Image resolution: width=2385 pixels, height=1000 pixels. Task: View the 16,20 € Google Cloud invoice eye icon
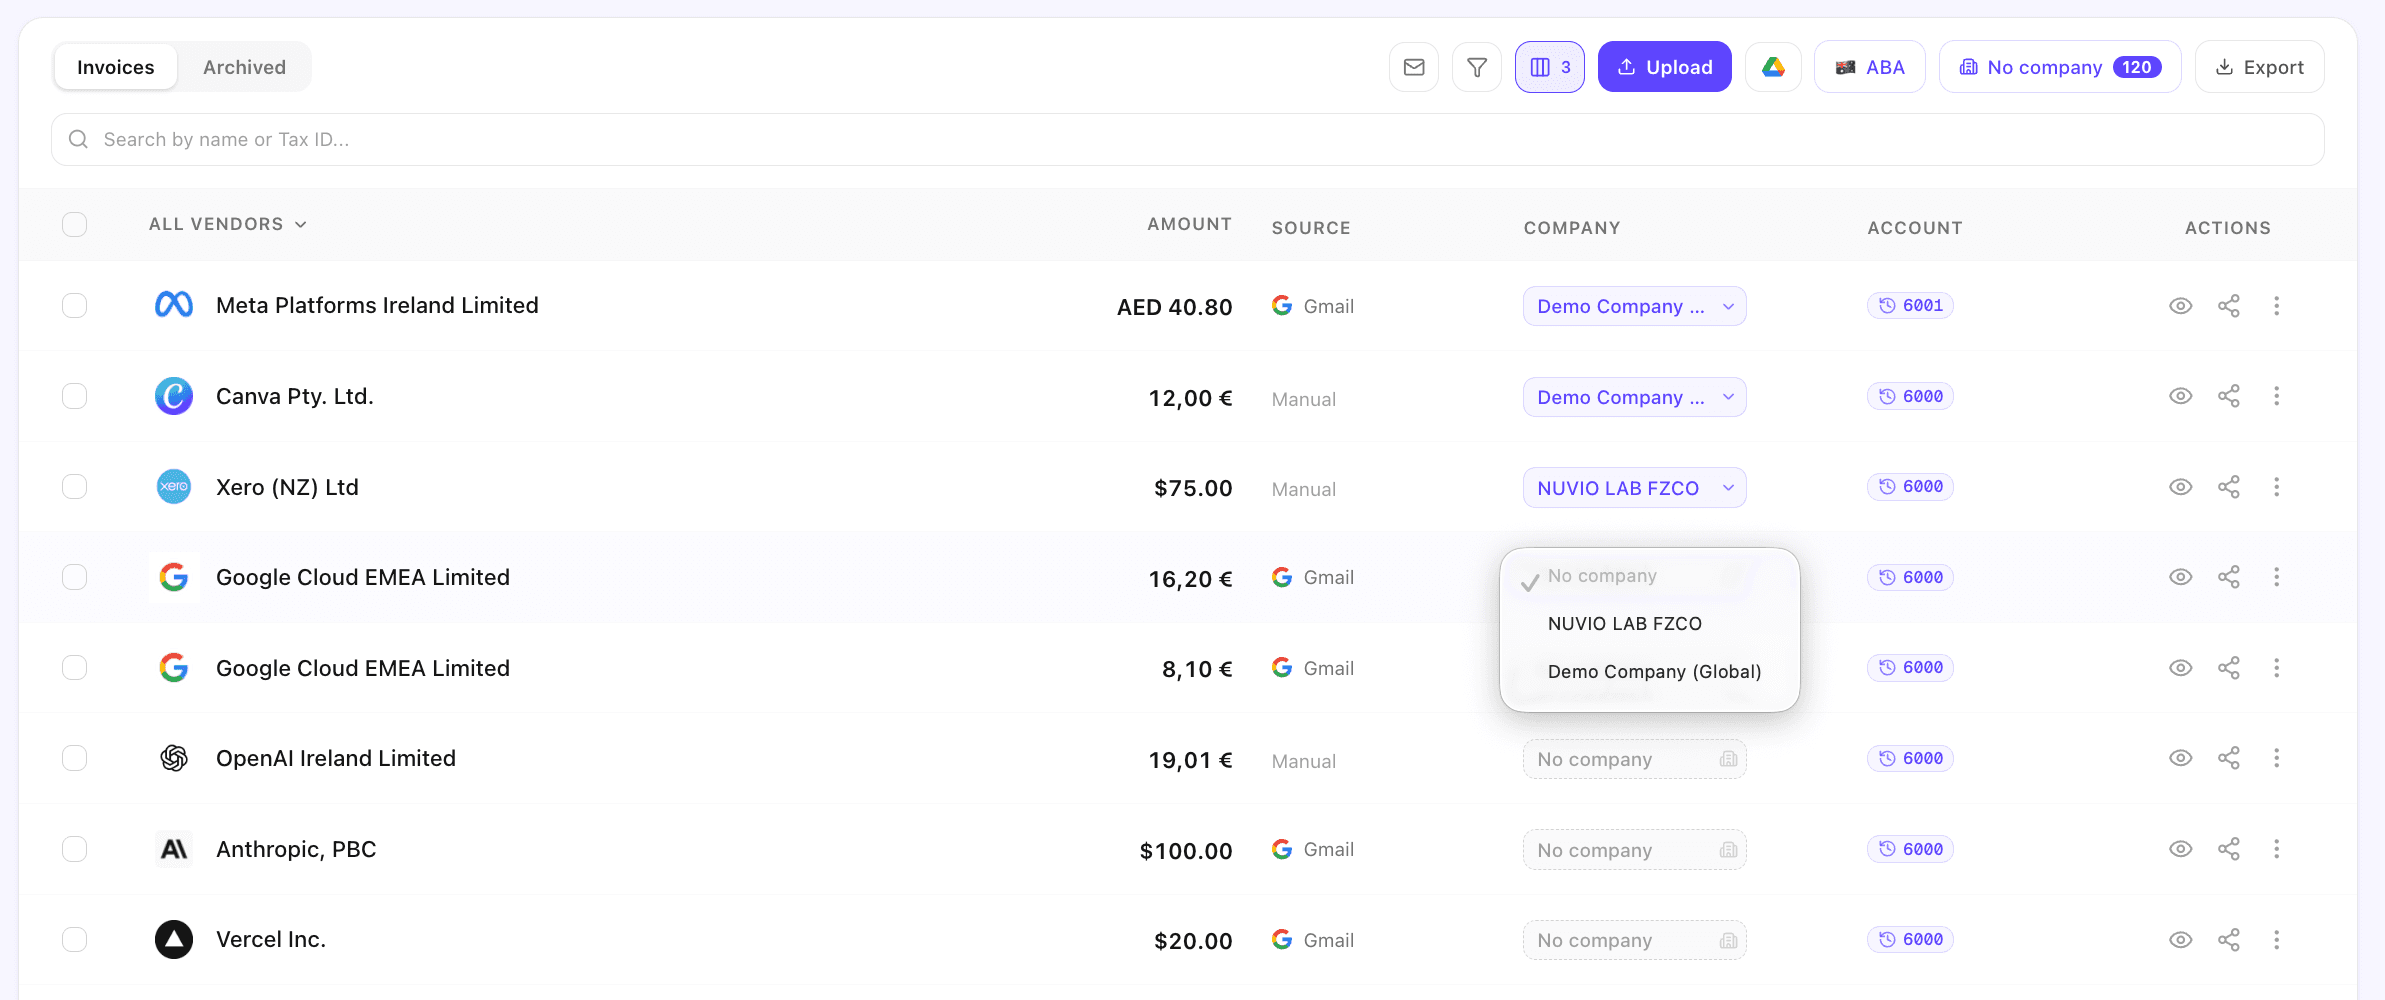pos(2180,577)
